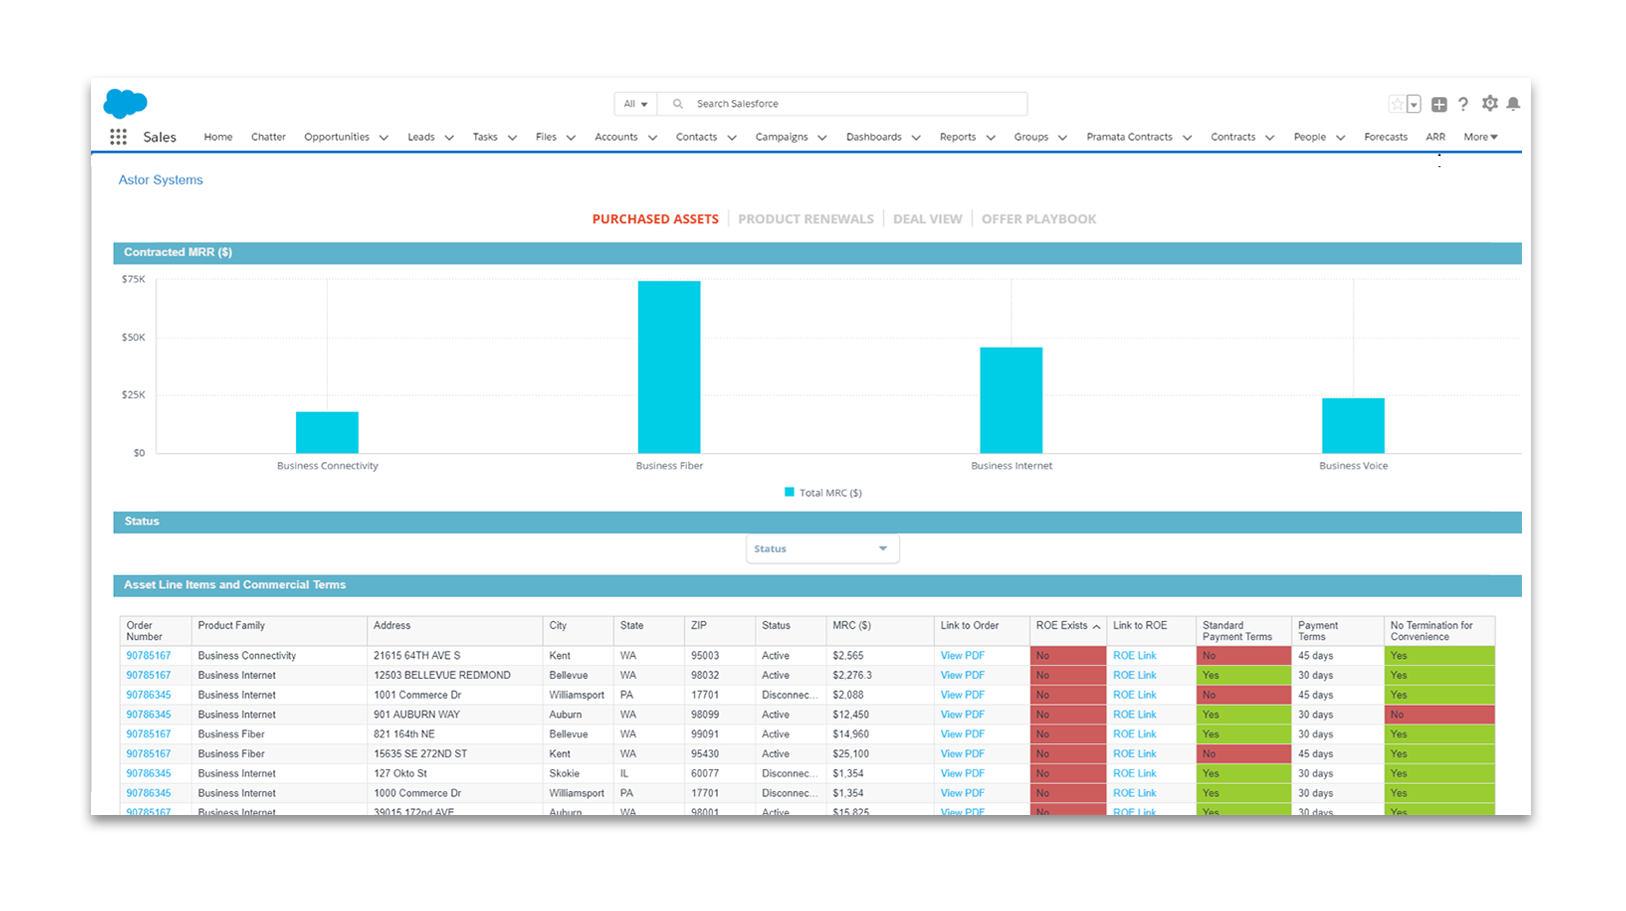Viewport: 1626px width, 911px height.
Task: Click the Total MRC legend swatch
Action: tap(789, 492)
